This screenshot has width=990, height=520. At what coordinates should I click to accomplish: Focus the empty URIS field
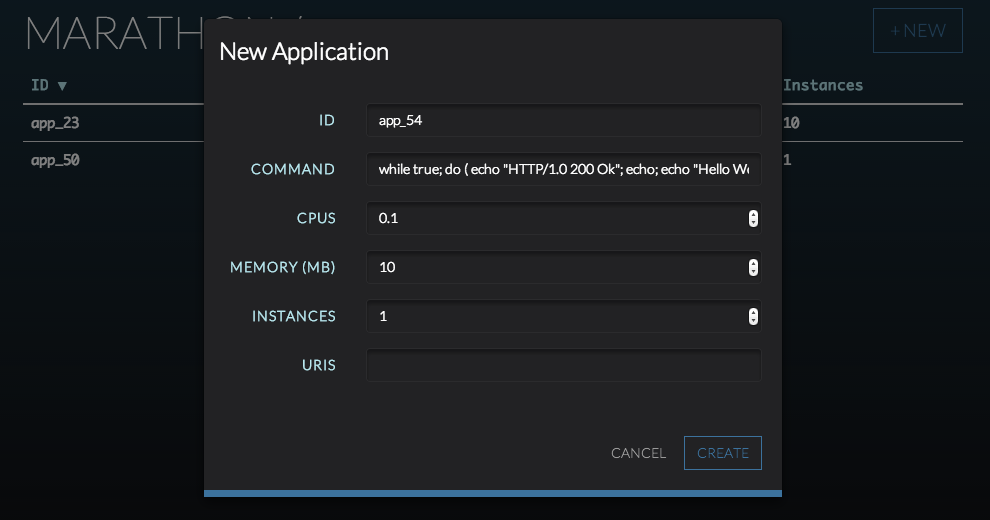point(563,365)
